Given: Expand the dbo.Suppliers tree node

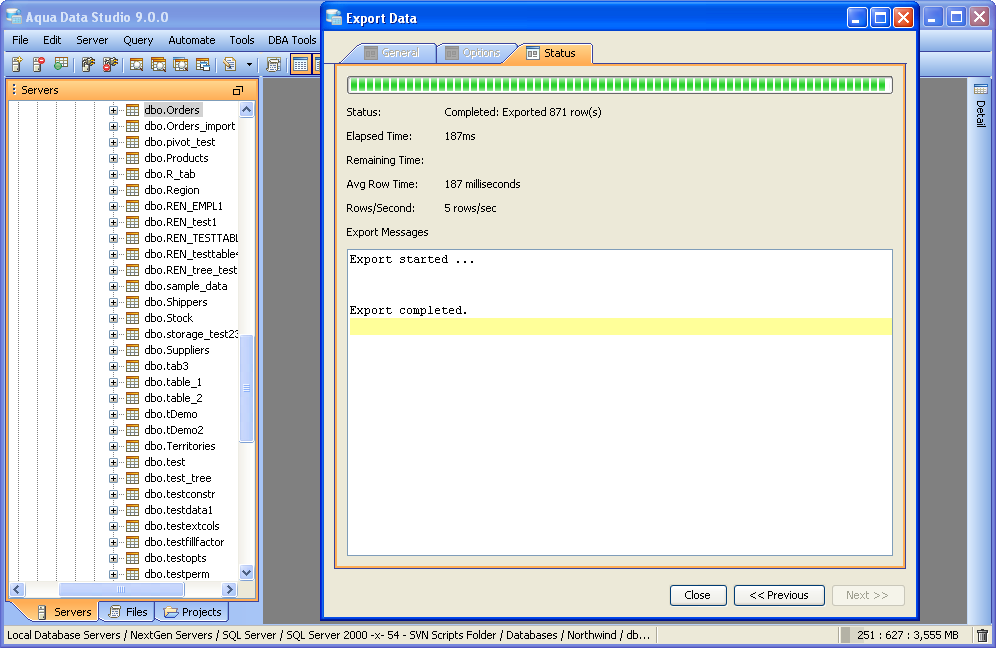Looking at the screenshot, I should pos(113,350).
